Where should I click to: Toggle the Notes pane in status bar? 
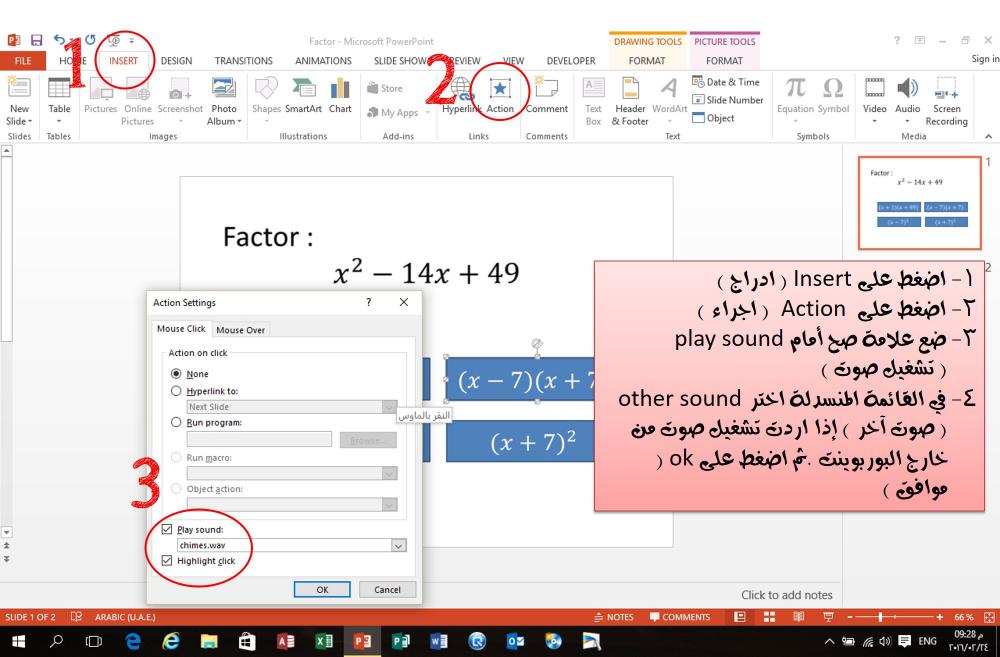pos(614,617)
